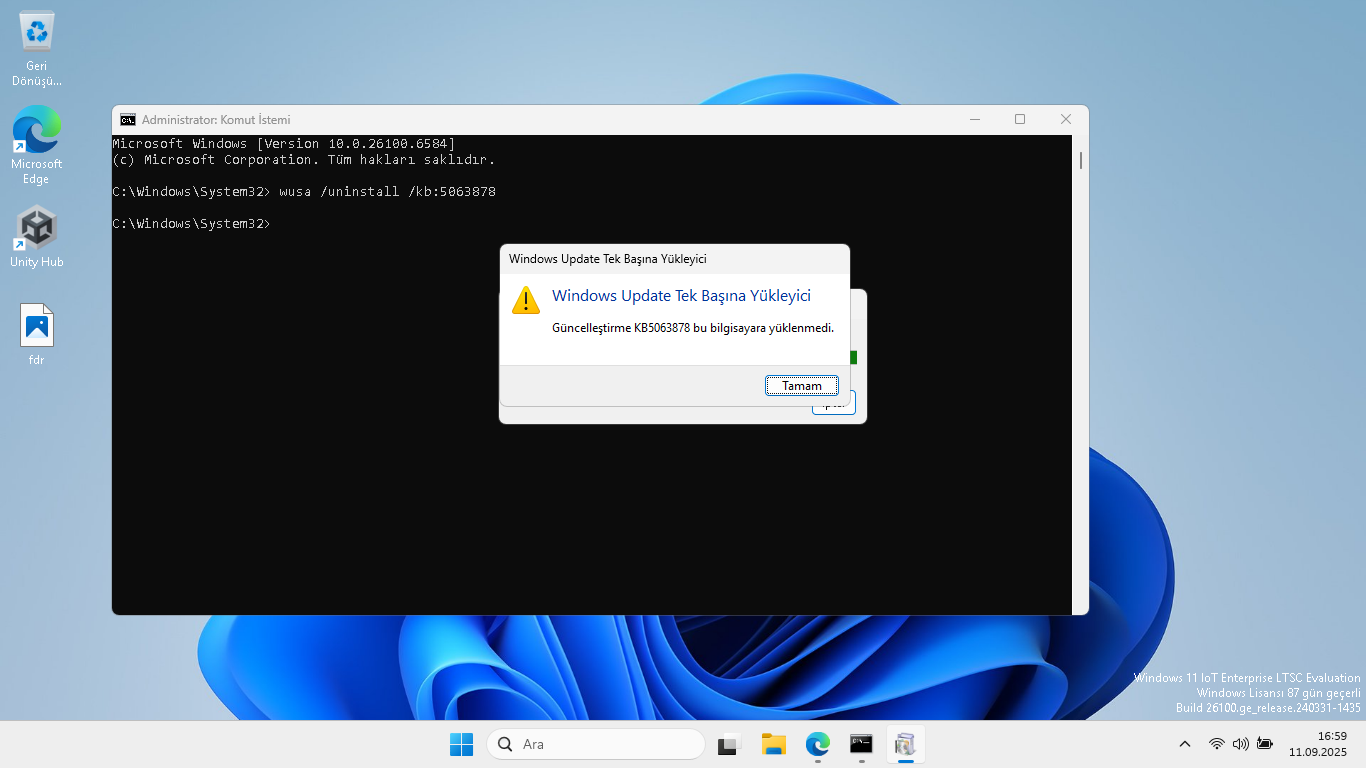This screenshot has height=768, width=1366.
Task: Click the Wi-Fi network tray icon
Action: [1217, 744]
